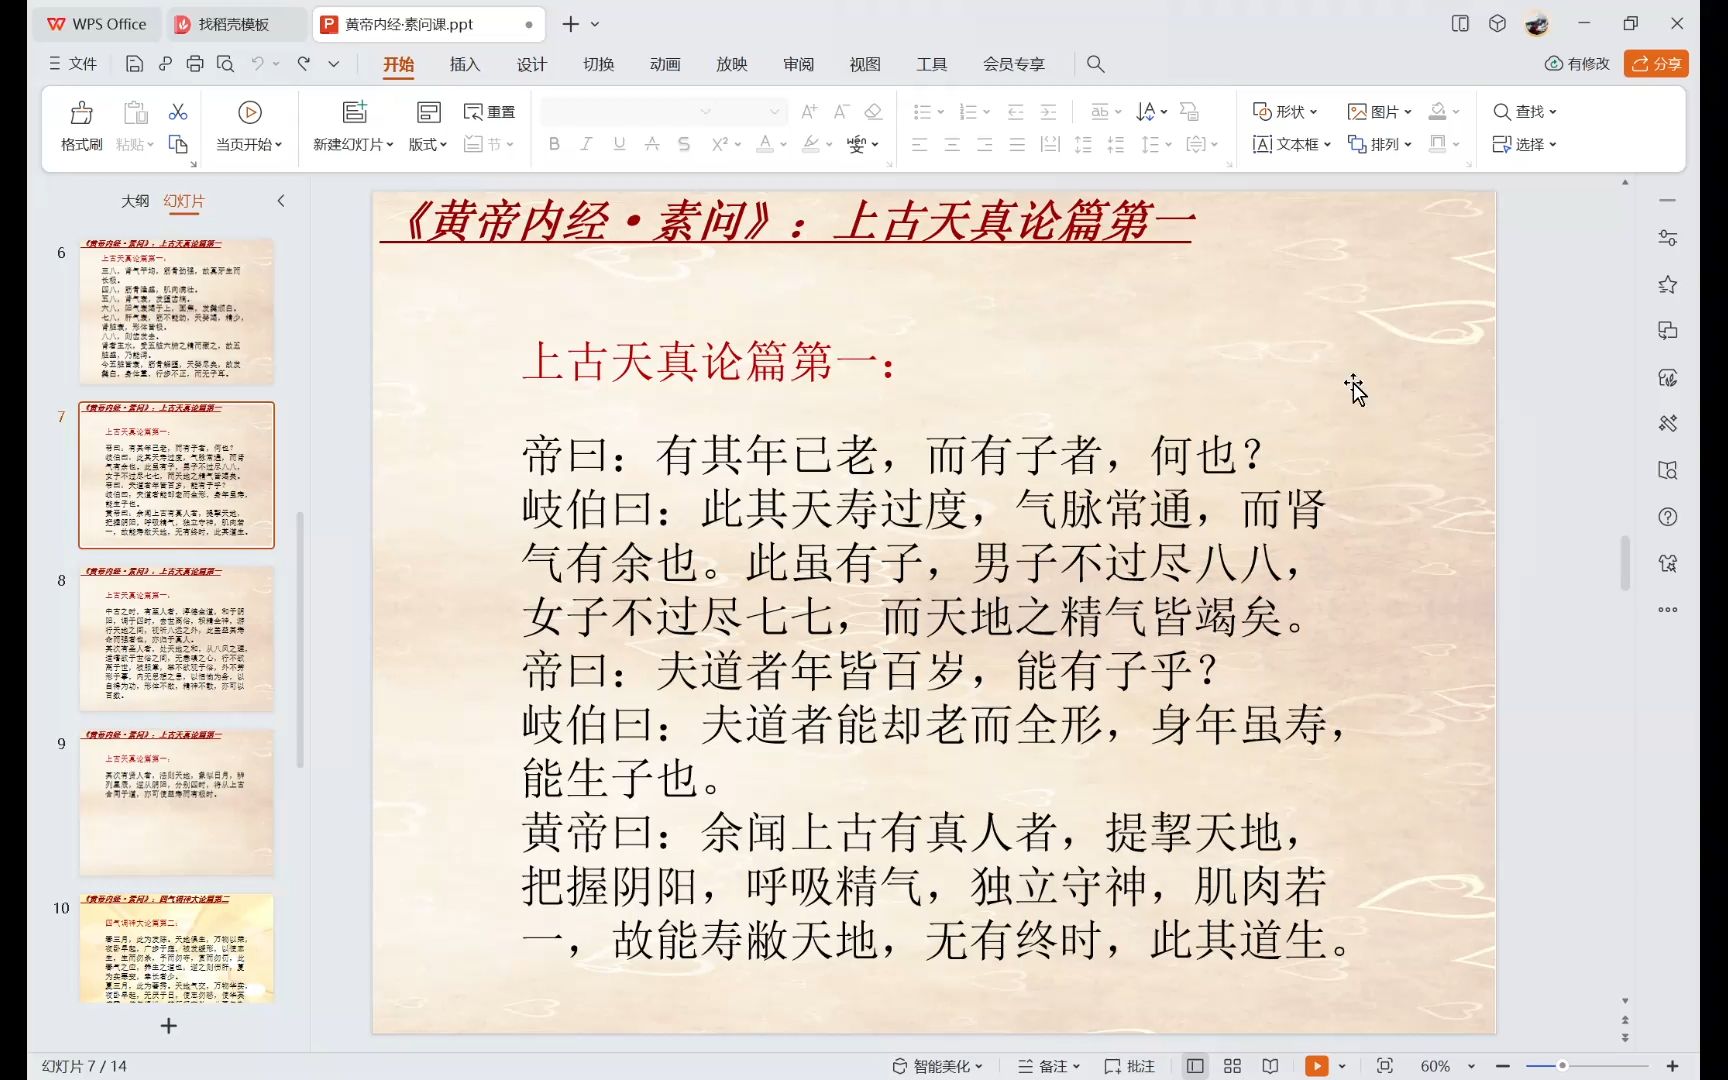
Task: Switch to 找稻壳模板 tab
Action: tap(234, 24)
